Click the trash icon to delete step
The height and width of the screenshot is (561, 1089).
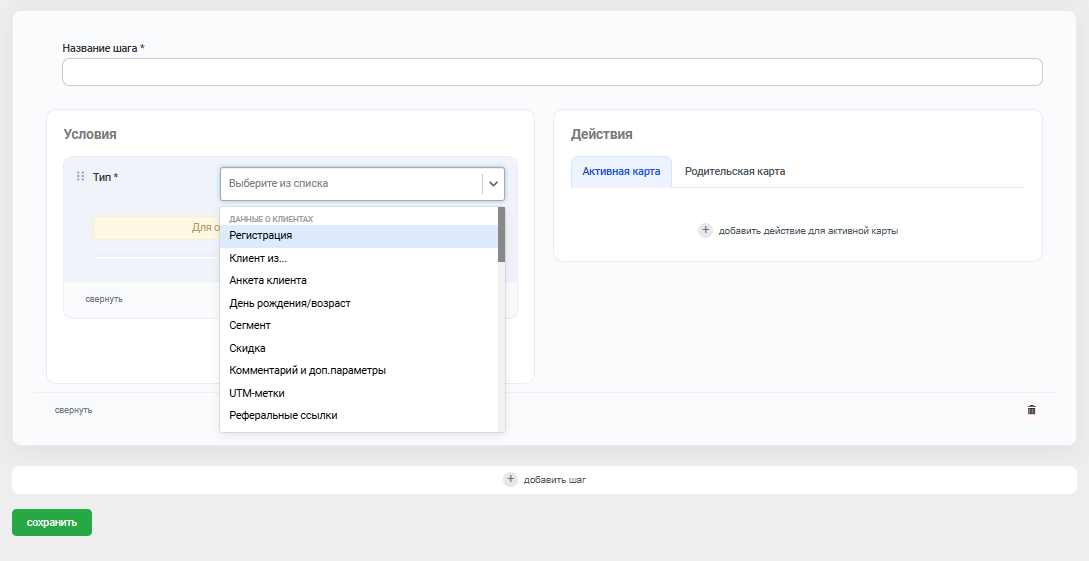tap(1031, 410)
